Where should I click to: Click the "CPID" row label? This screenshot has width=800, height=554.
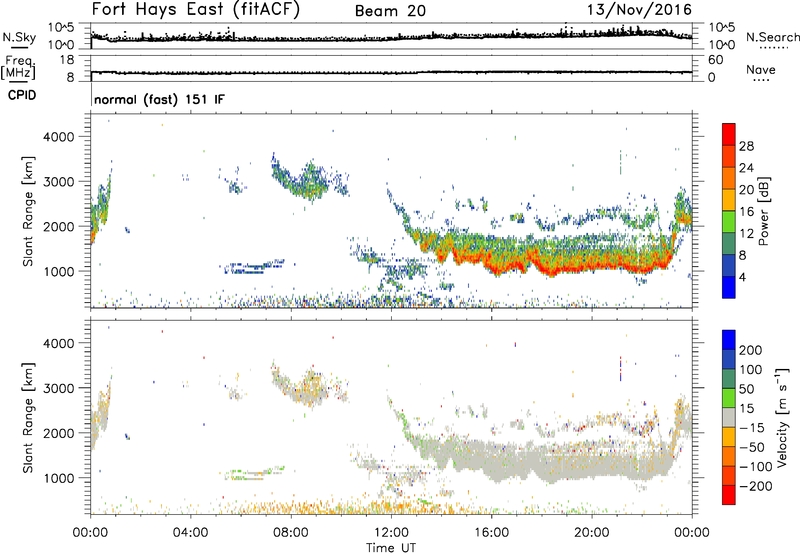tap(22, 95)
